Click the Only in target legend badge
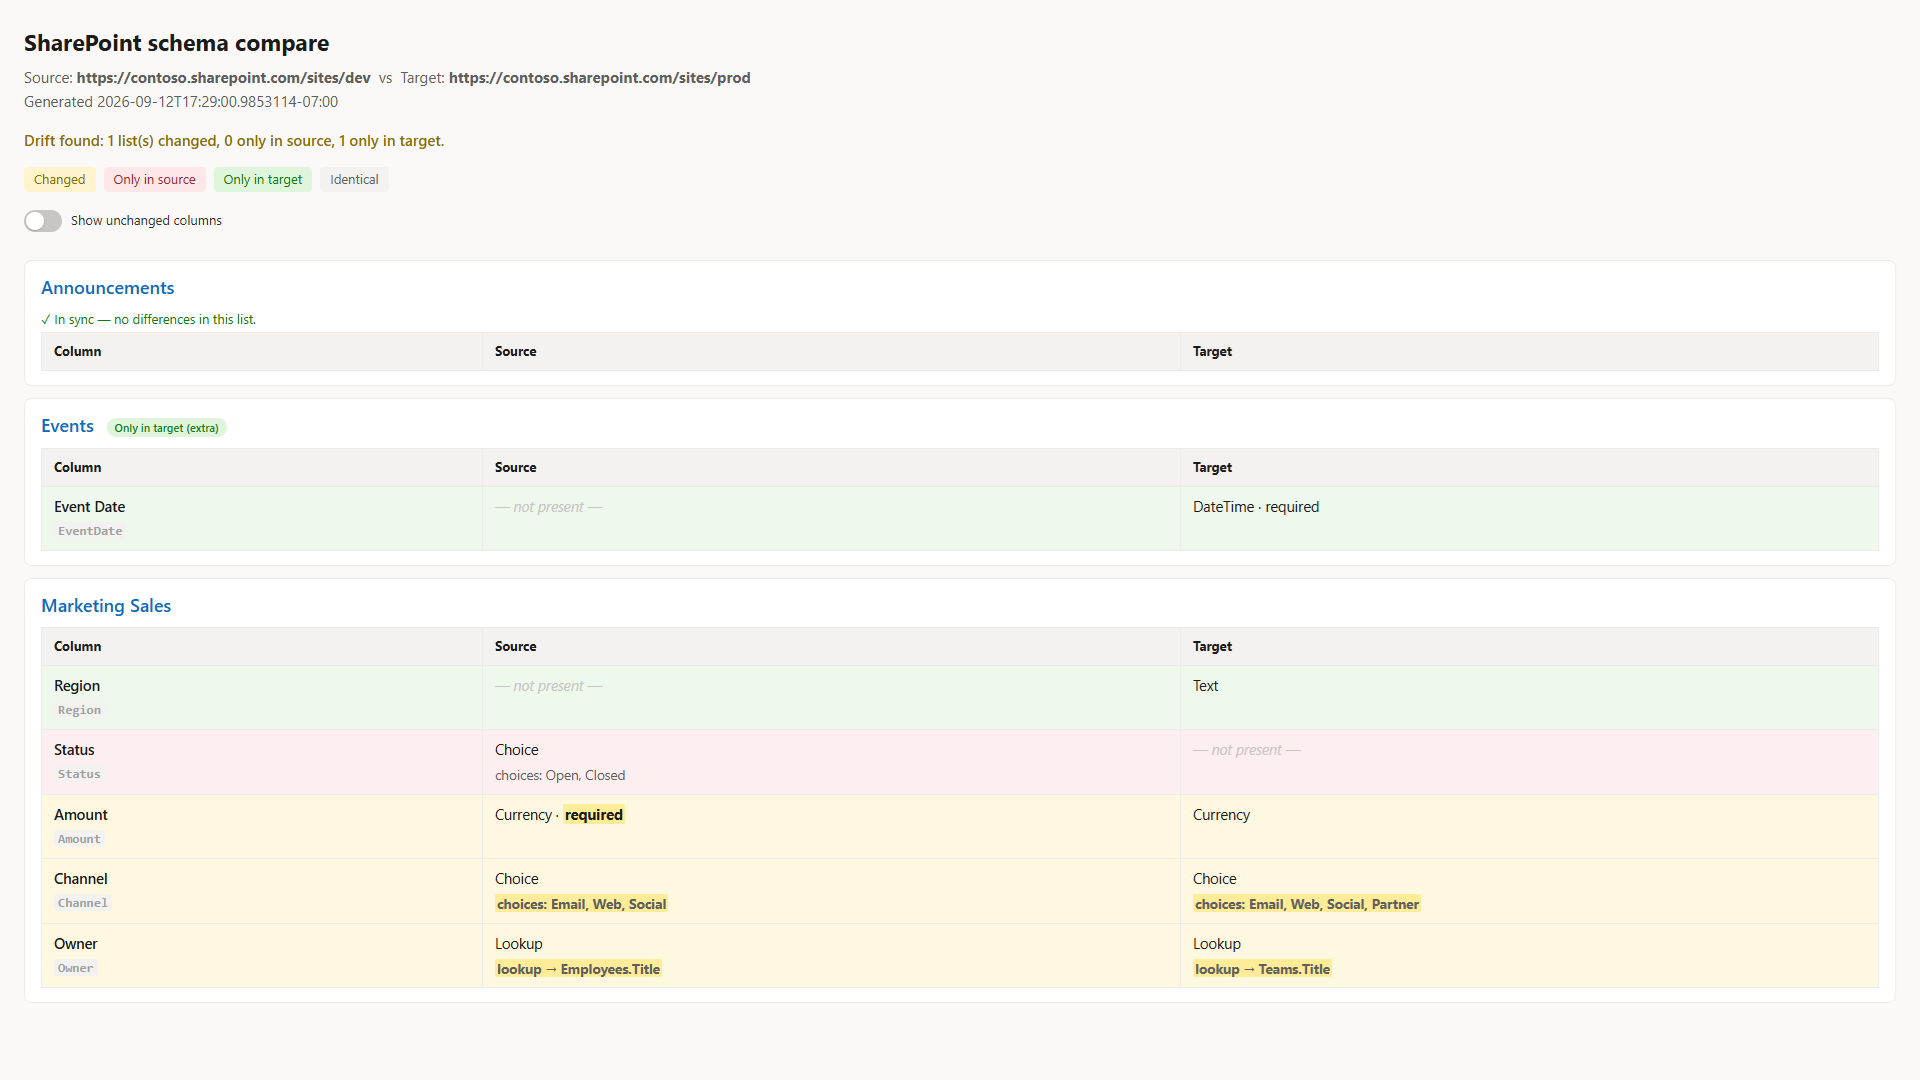 click(263, 180)
